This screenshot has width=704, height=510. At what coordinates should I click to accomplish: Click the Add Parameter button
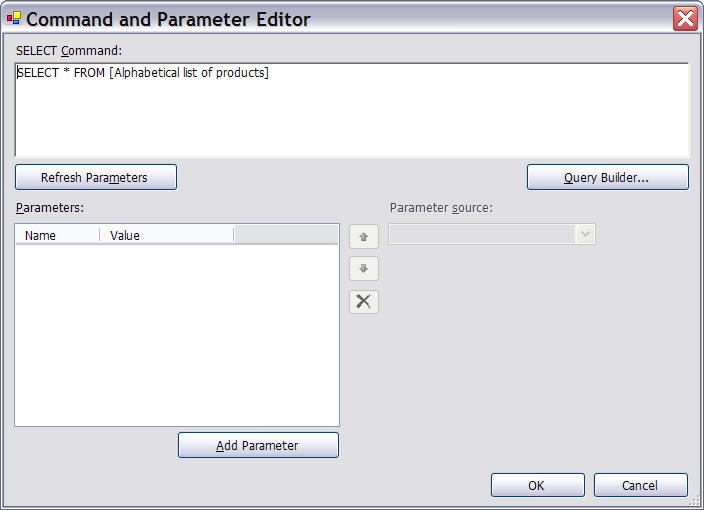click(258, 445)
